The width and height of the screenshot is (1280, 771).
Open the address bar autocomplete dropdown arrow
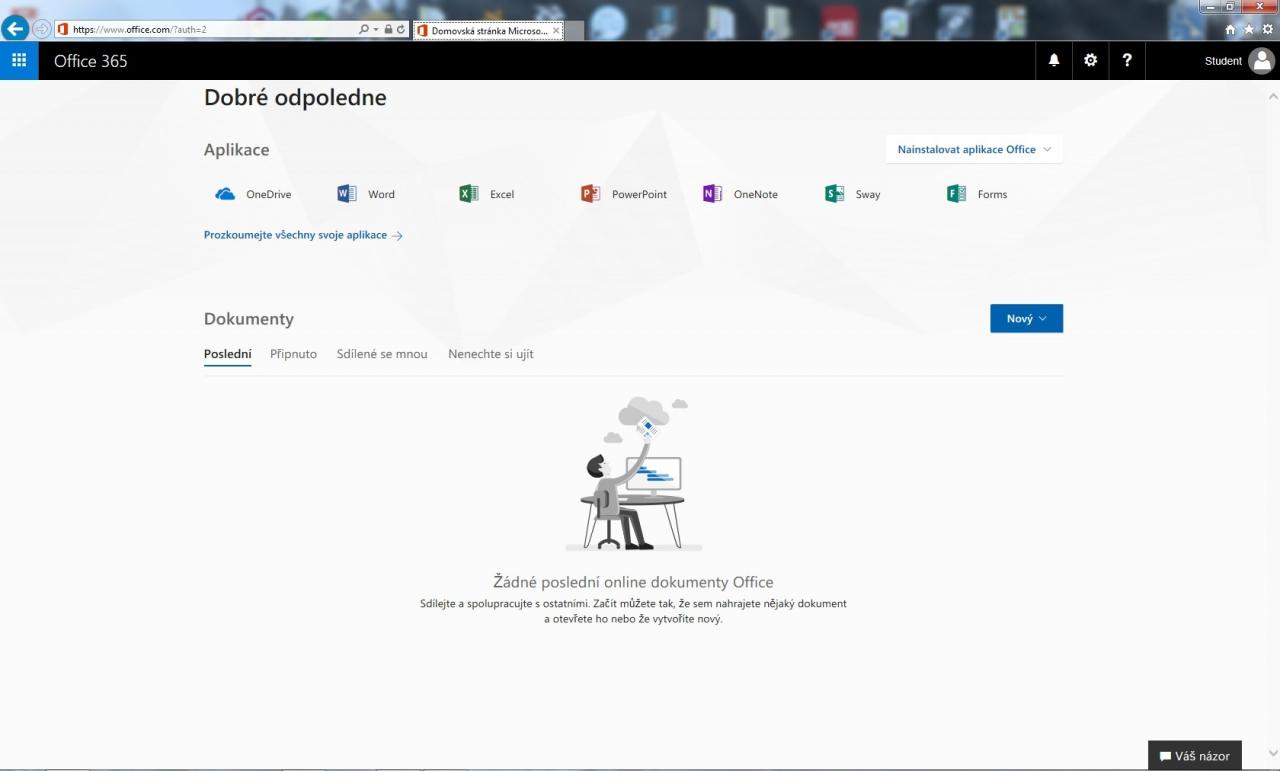tap(376, 29)
